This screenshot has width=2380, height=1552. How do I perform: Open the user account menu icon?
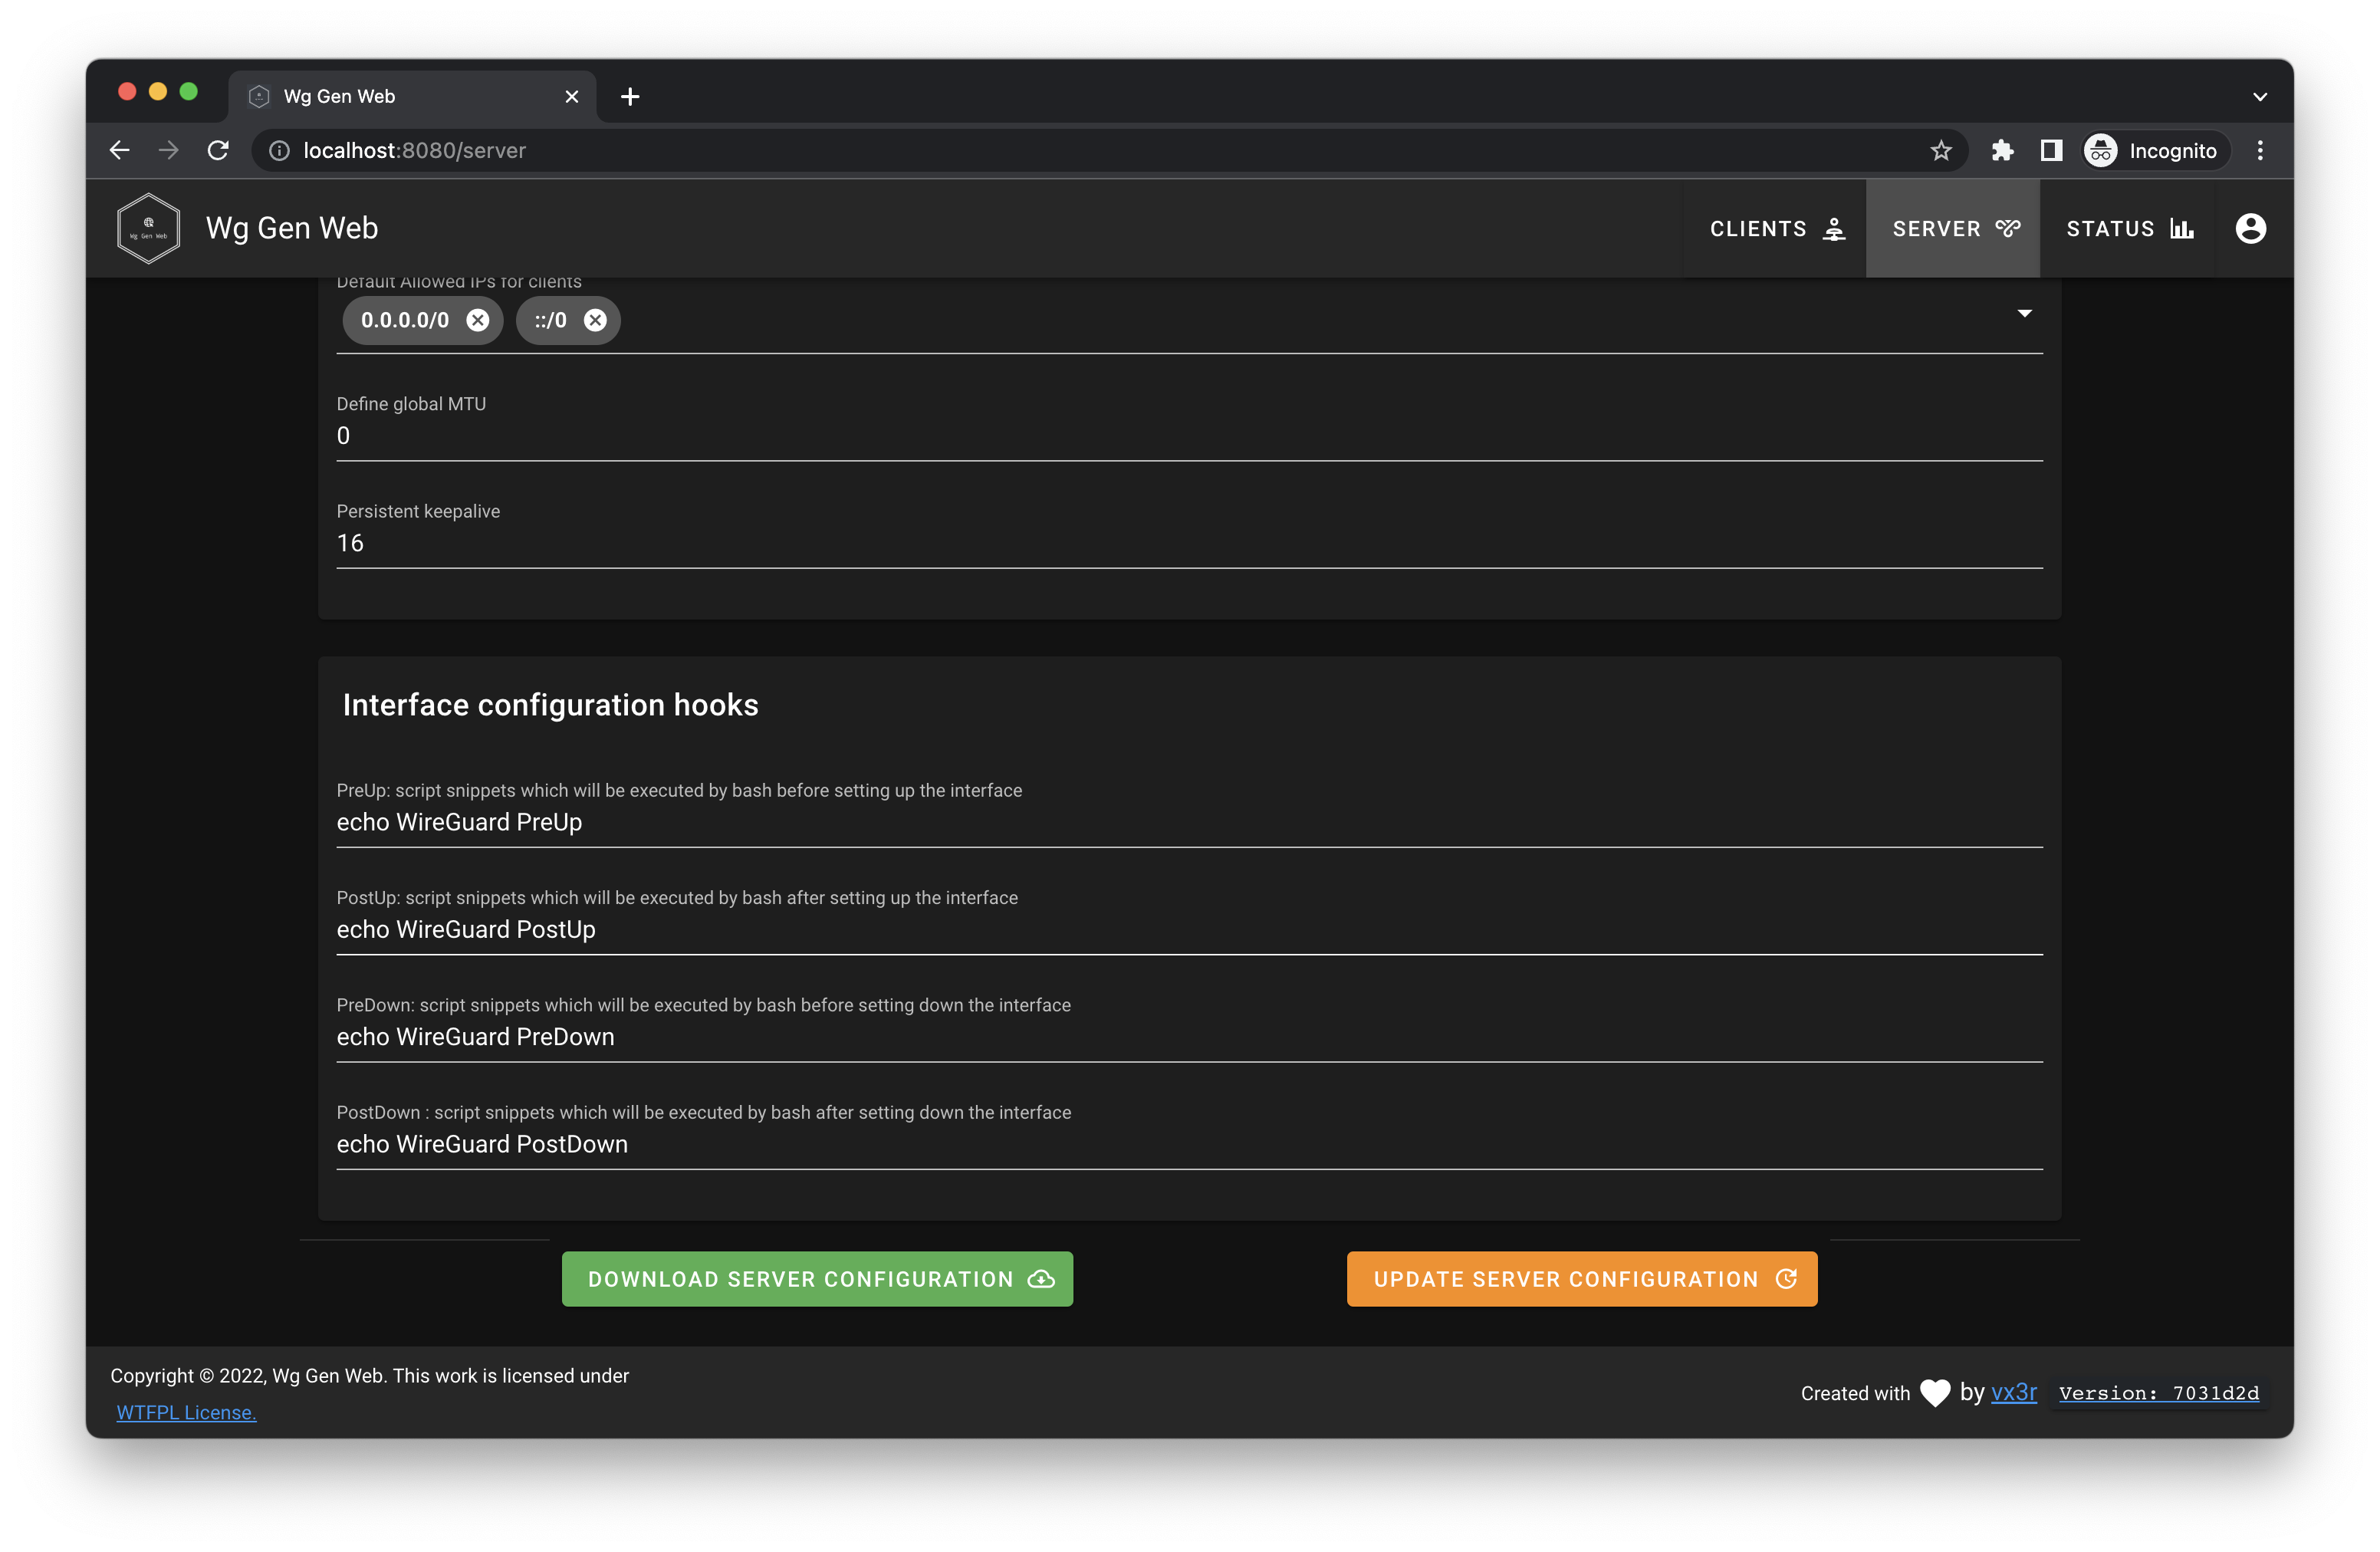point(2250,229)
